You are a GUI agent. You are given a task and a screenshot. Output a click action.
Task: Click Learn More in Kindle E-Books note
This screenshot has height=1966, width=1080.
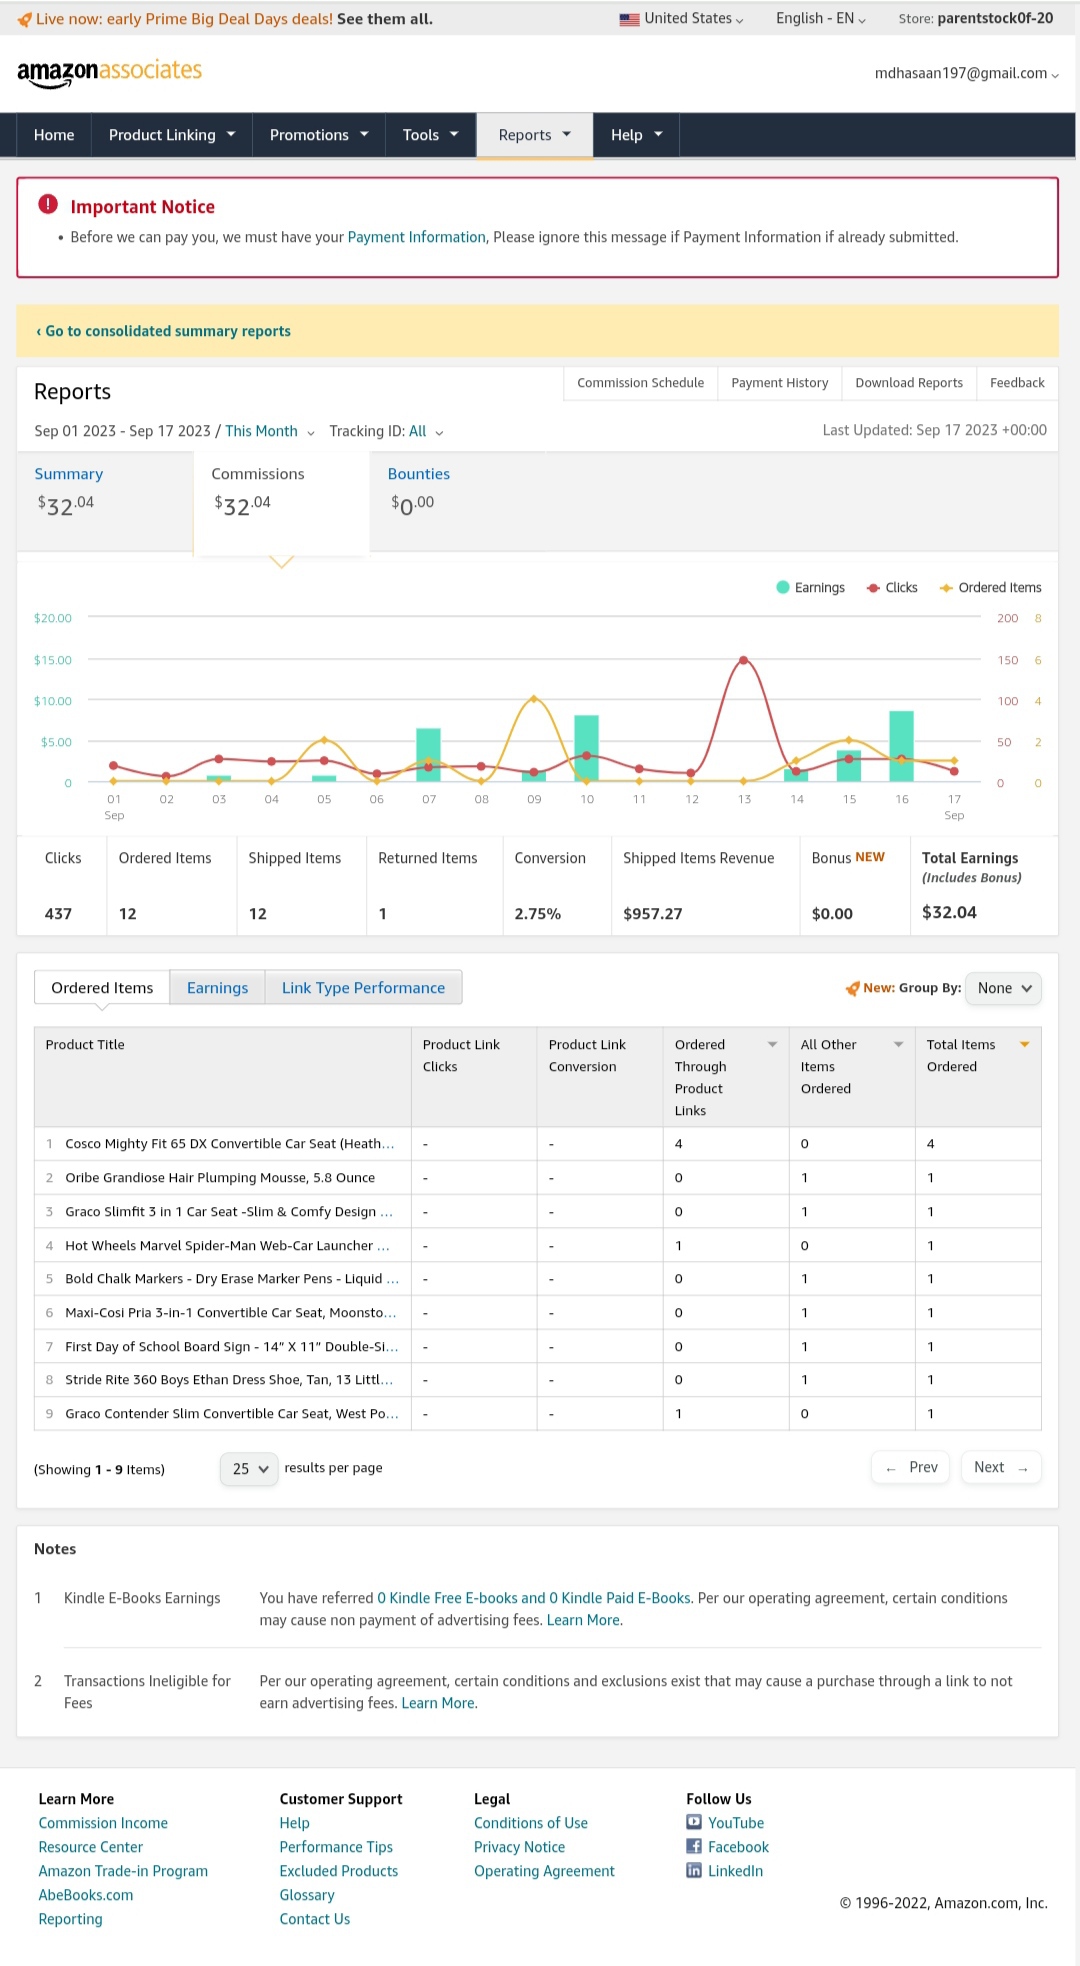point(584,1620)
